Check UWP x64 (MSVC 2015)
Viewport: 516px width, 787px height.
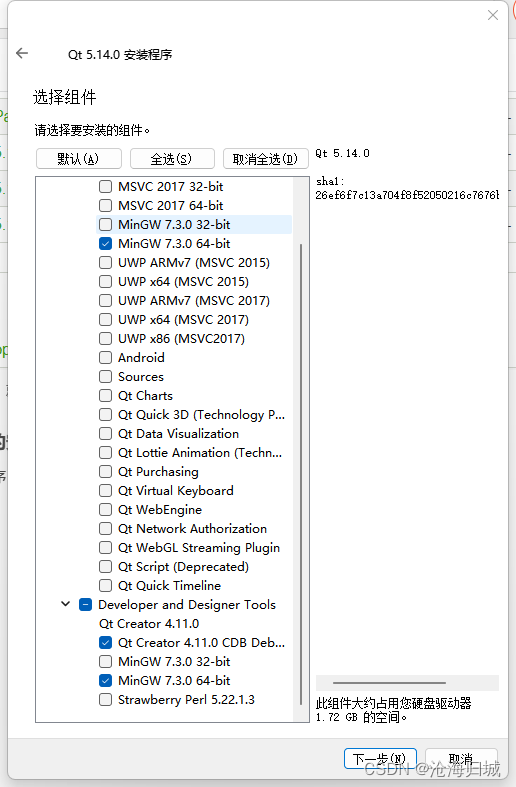point(105,282)
